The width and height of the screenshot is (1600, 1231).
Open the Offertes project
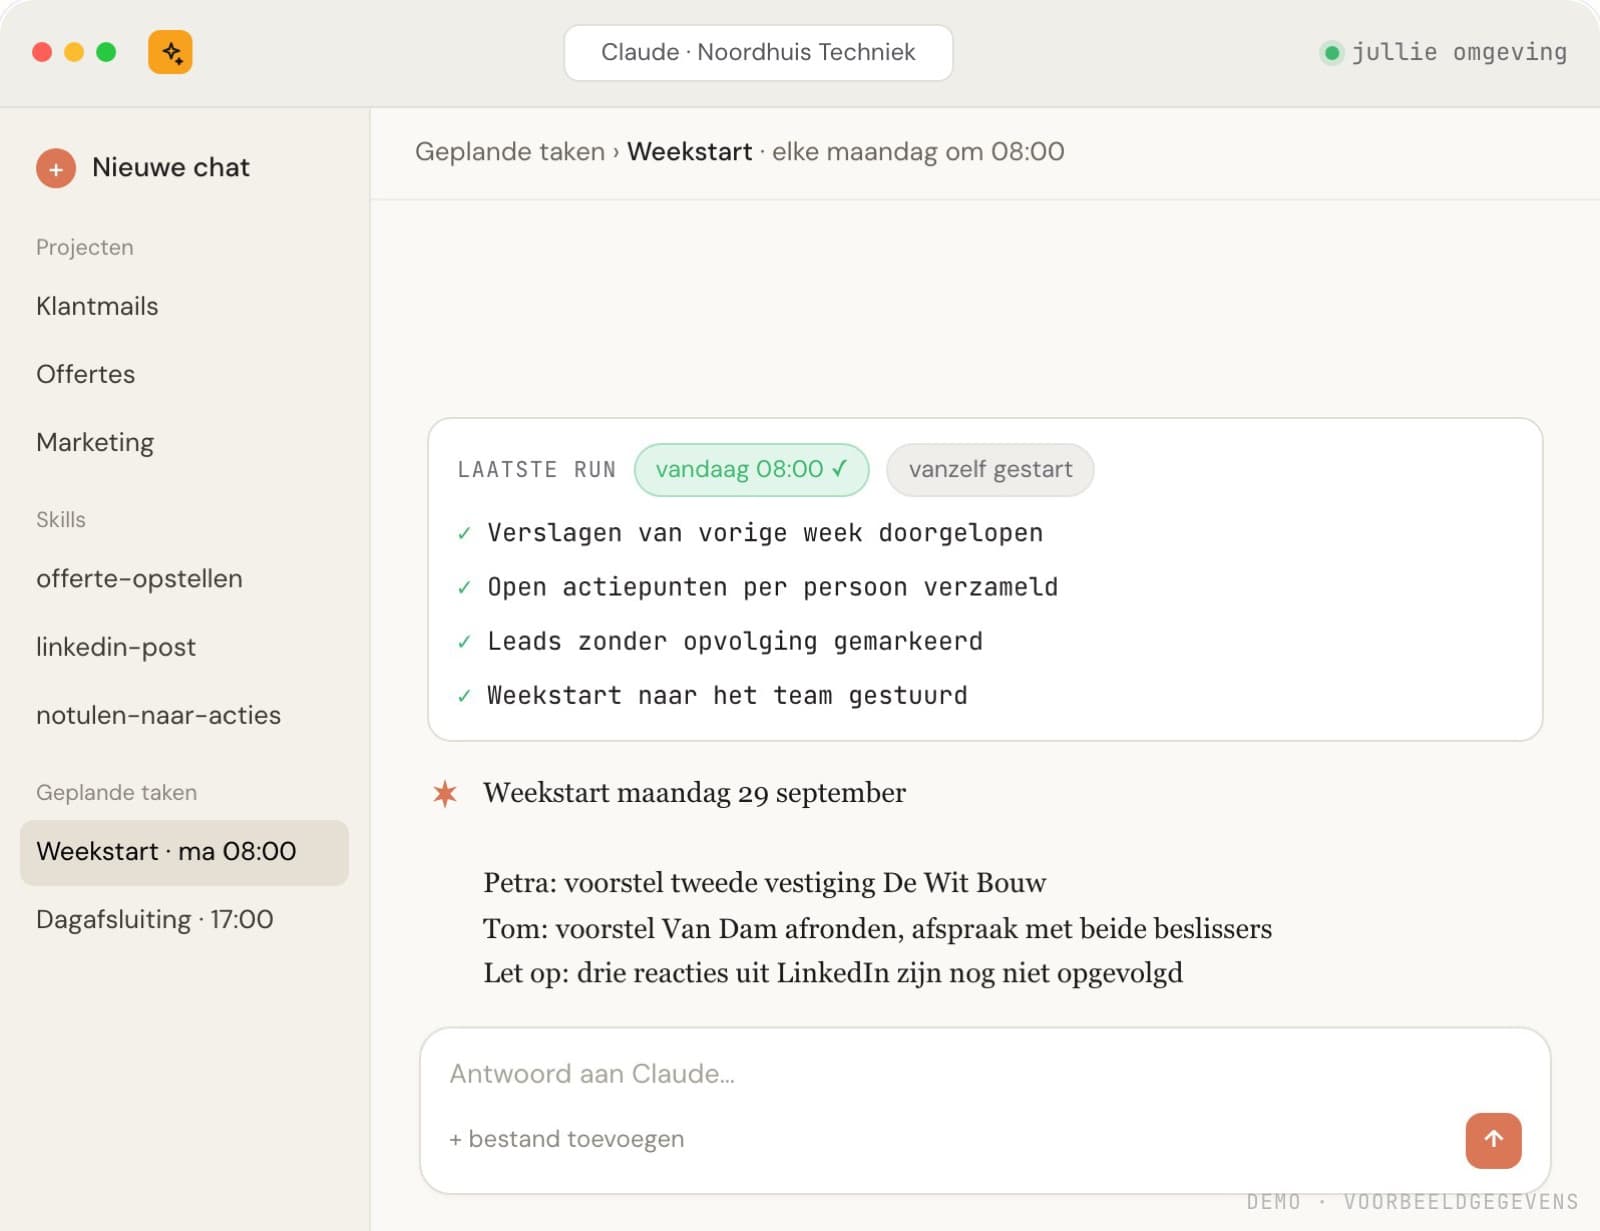[x=85, y=374]
